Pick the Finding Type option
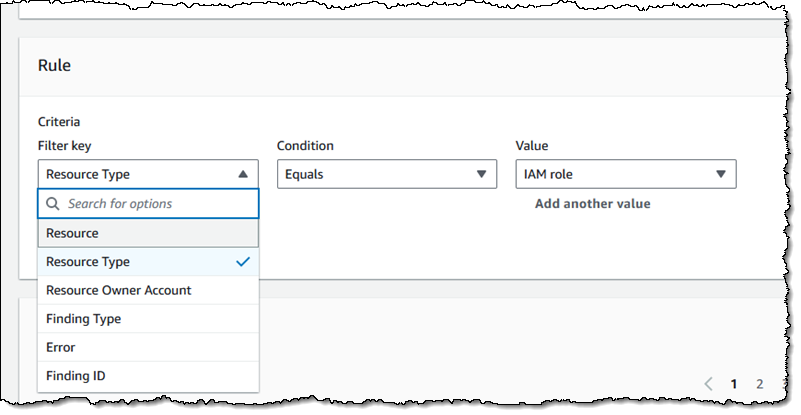This screenshot has height=415, width=801. click(x=148, y=319)
